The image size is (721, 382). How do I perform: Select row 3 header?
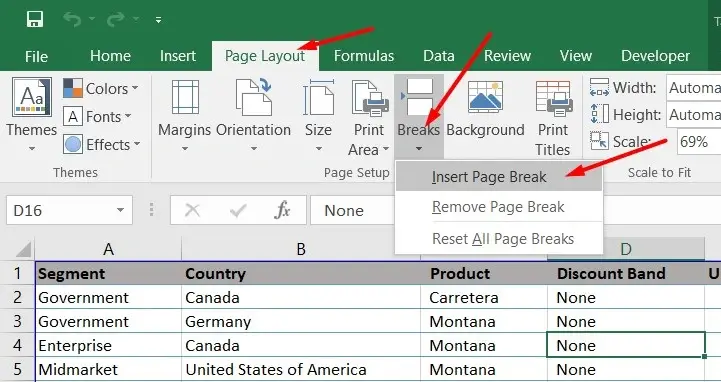17,321
